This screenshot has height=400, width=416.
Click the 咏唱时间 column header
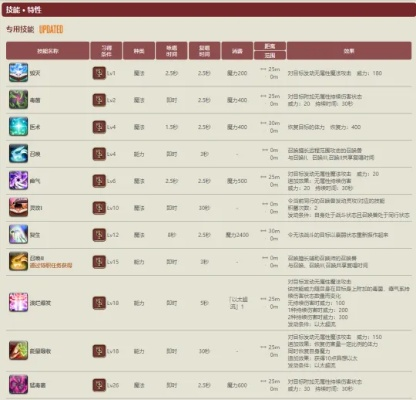171,51
